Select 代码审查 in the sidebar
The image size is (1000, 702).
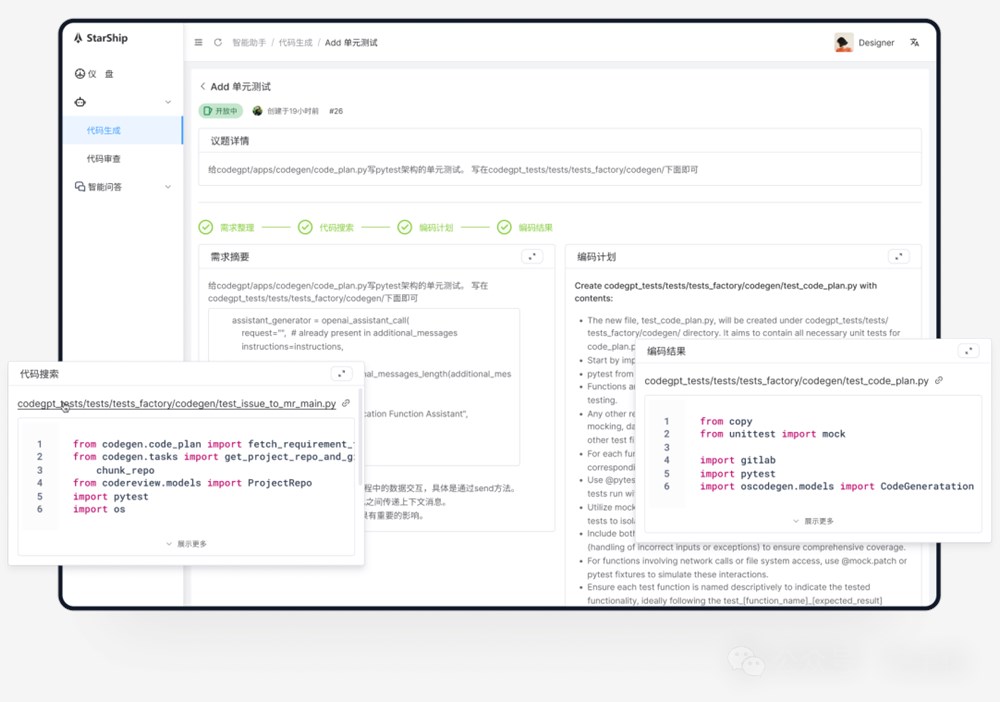(x=103, y=158)
